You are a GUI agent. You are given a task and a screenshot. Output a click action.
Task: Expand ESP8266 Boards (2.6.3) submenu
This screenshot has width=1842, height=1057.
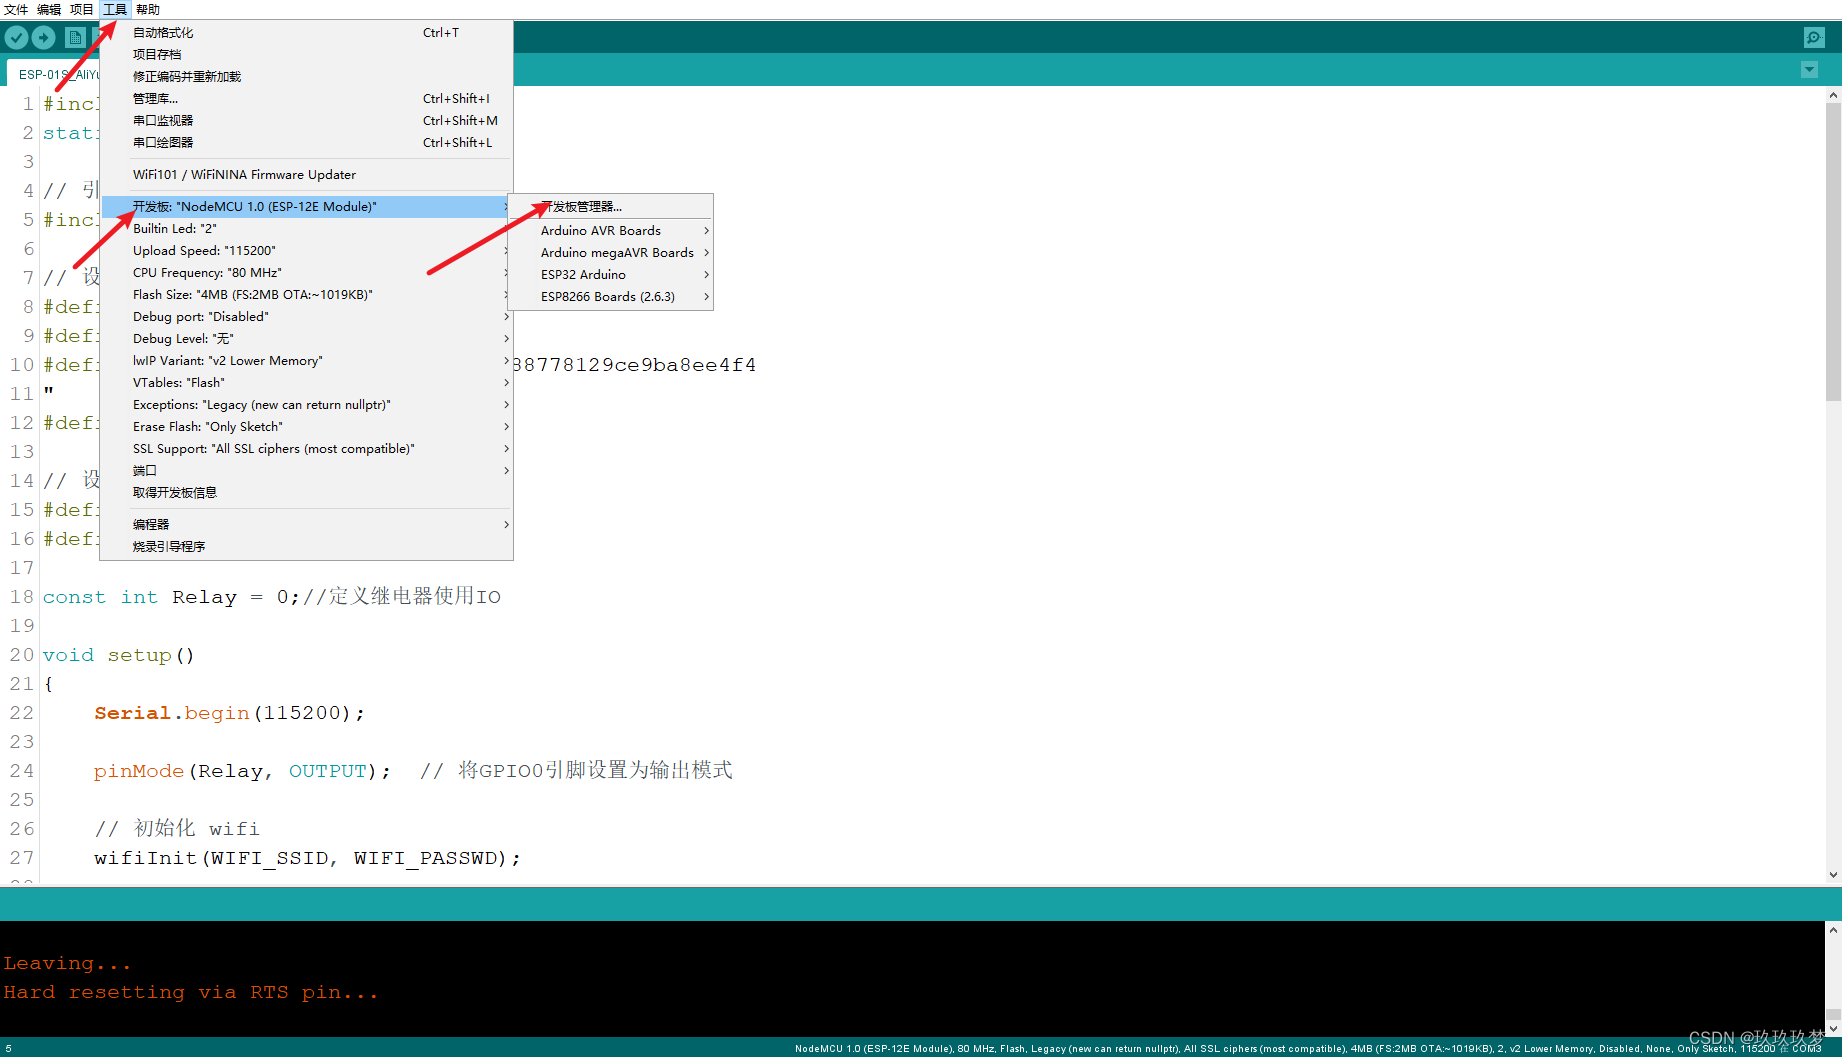coord(611,297)
